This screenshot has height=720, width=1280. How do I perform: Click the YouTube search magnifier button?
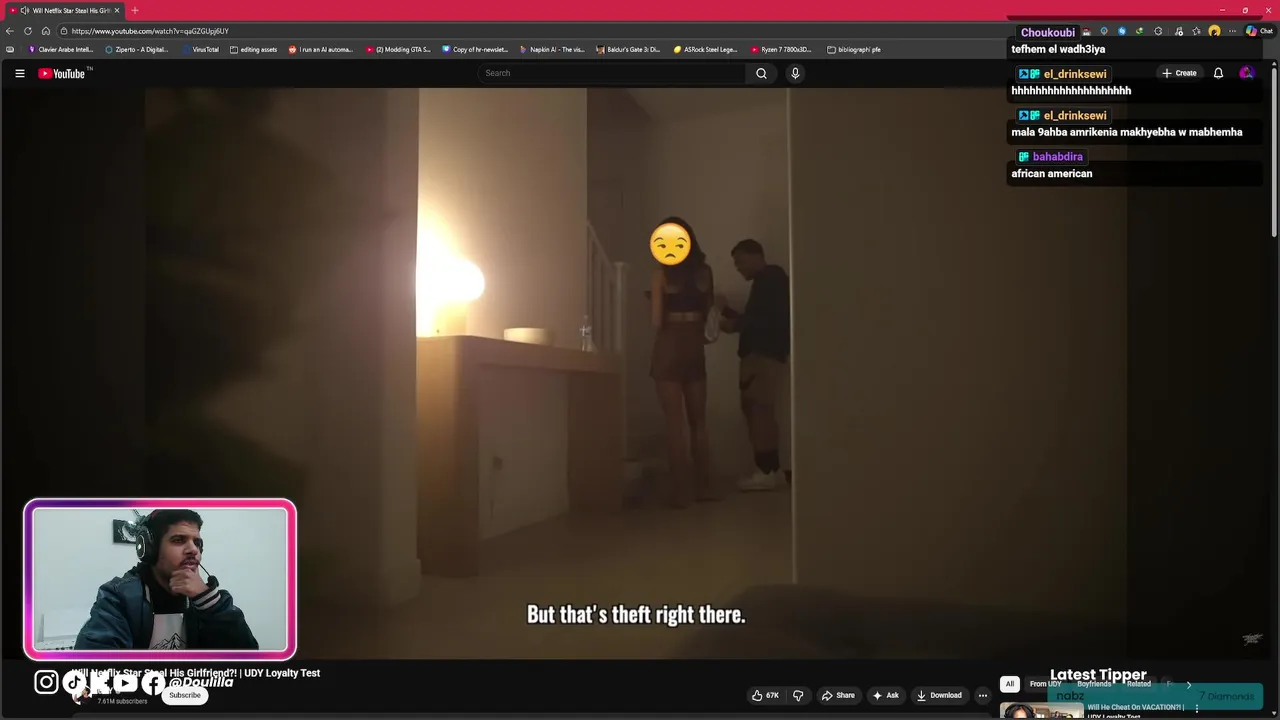tap(761, 73)
